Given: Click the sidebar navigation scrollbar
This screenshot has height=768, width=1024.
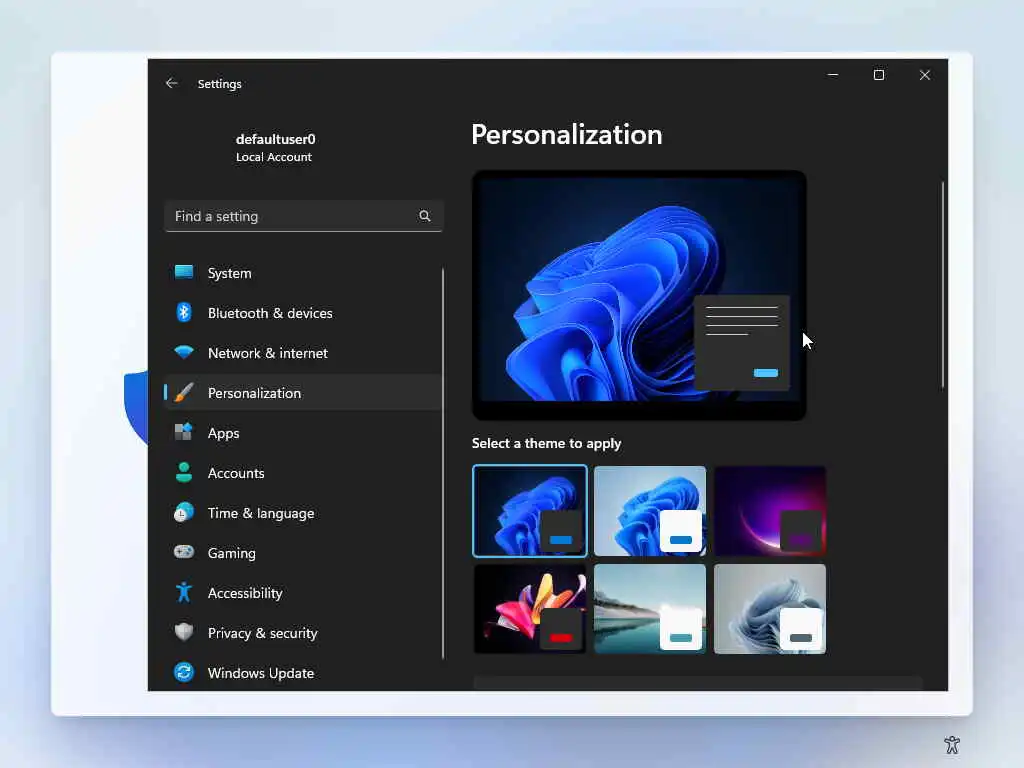Looking at the screenshot, I should click(443, 463).
